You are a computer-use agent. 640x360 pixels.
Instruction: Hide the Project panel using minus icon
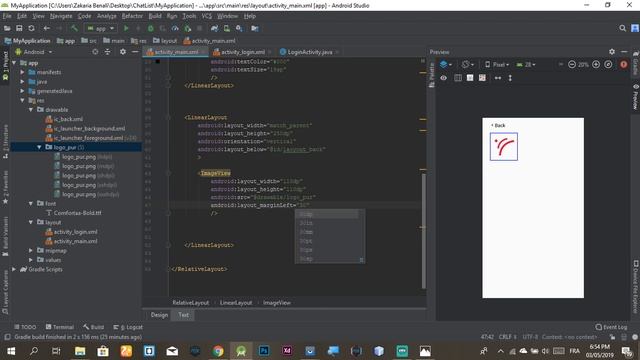[x=135, y=52]
